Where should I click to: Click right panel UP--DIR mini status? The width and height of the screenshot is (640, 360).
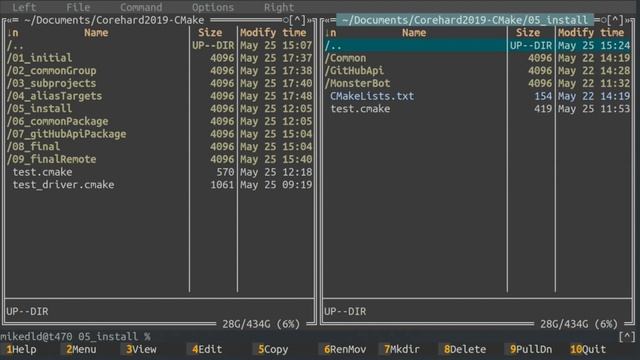345,311
